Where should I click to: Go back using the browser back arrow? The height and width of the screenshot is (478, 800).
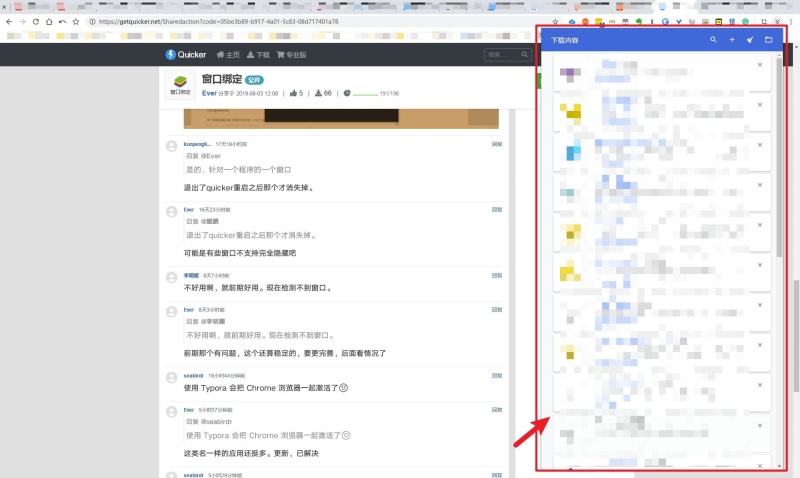9,22
